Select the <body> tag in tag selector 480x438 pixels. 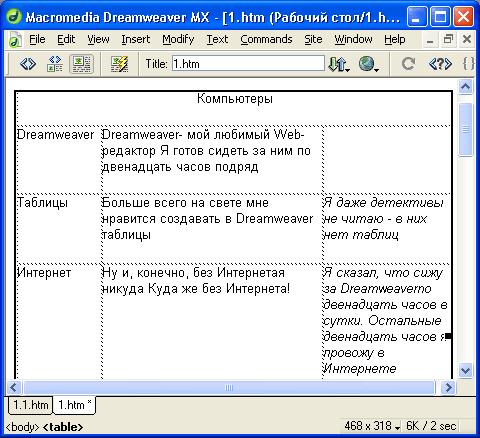22,427
